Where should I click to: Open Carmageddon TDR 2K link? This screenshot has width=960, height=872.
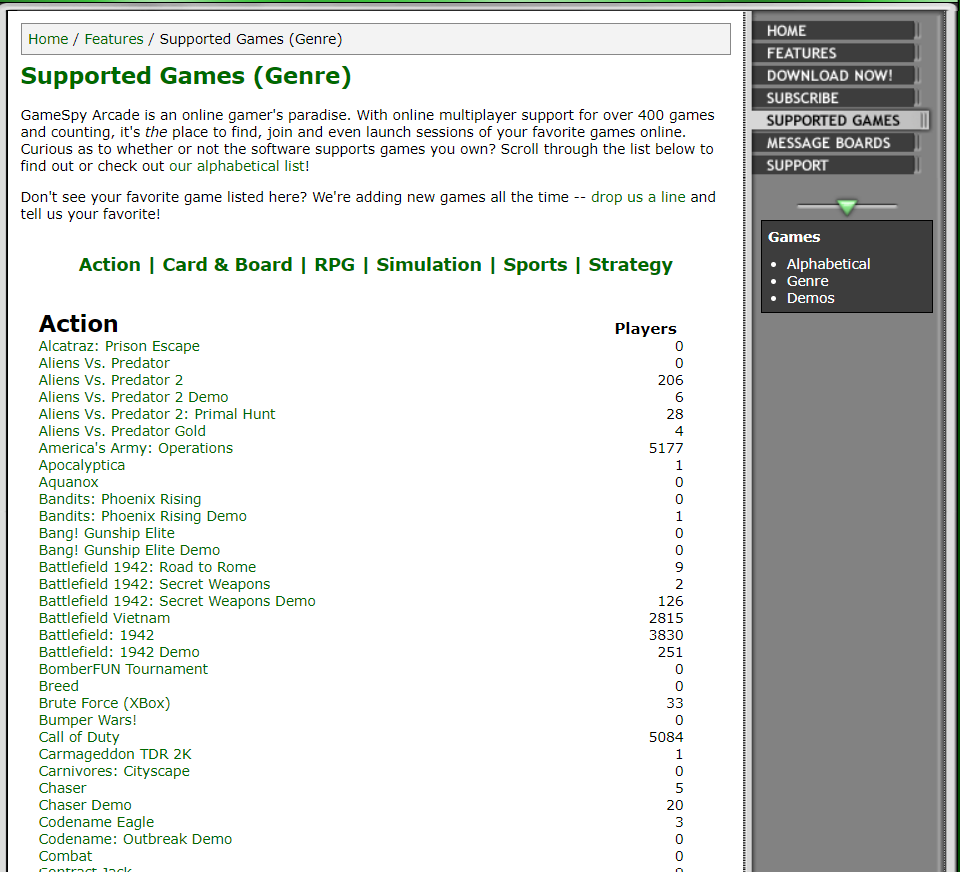[115, 754]
